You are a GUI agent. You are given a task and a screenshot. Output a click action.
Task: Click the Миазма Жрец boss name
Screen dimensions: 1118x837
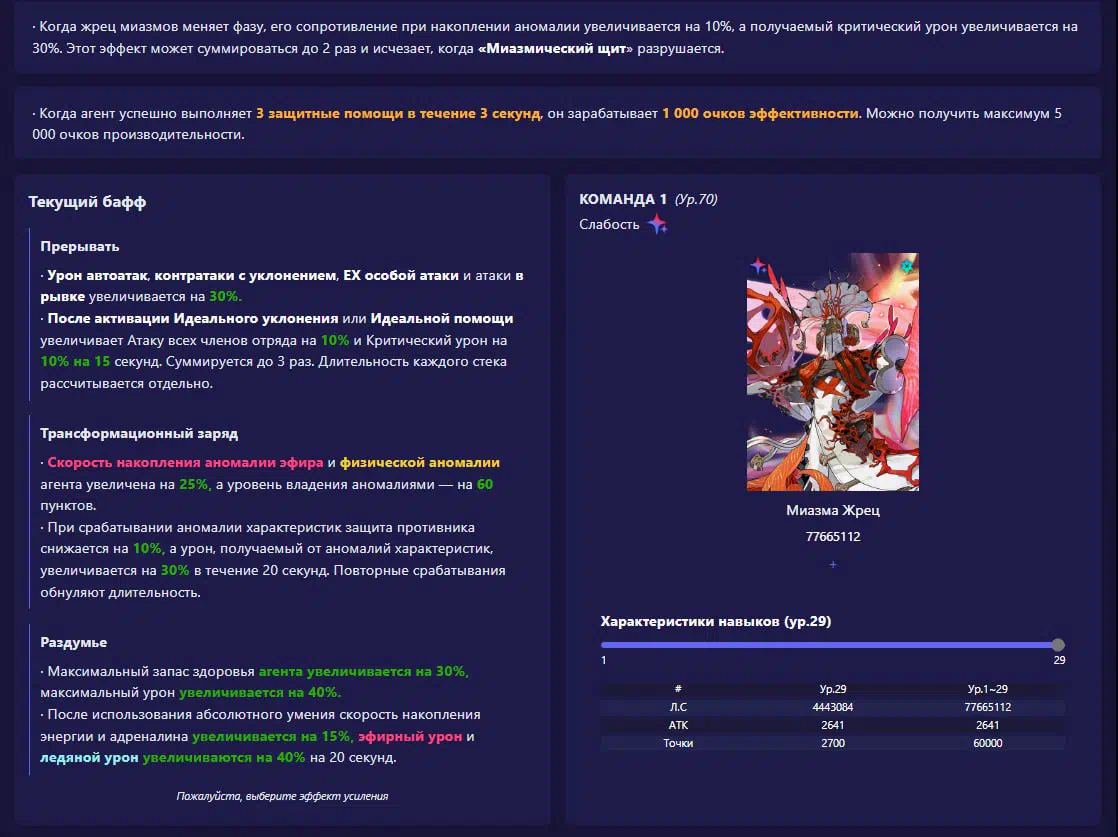[833, 510]
